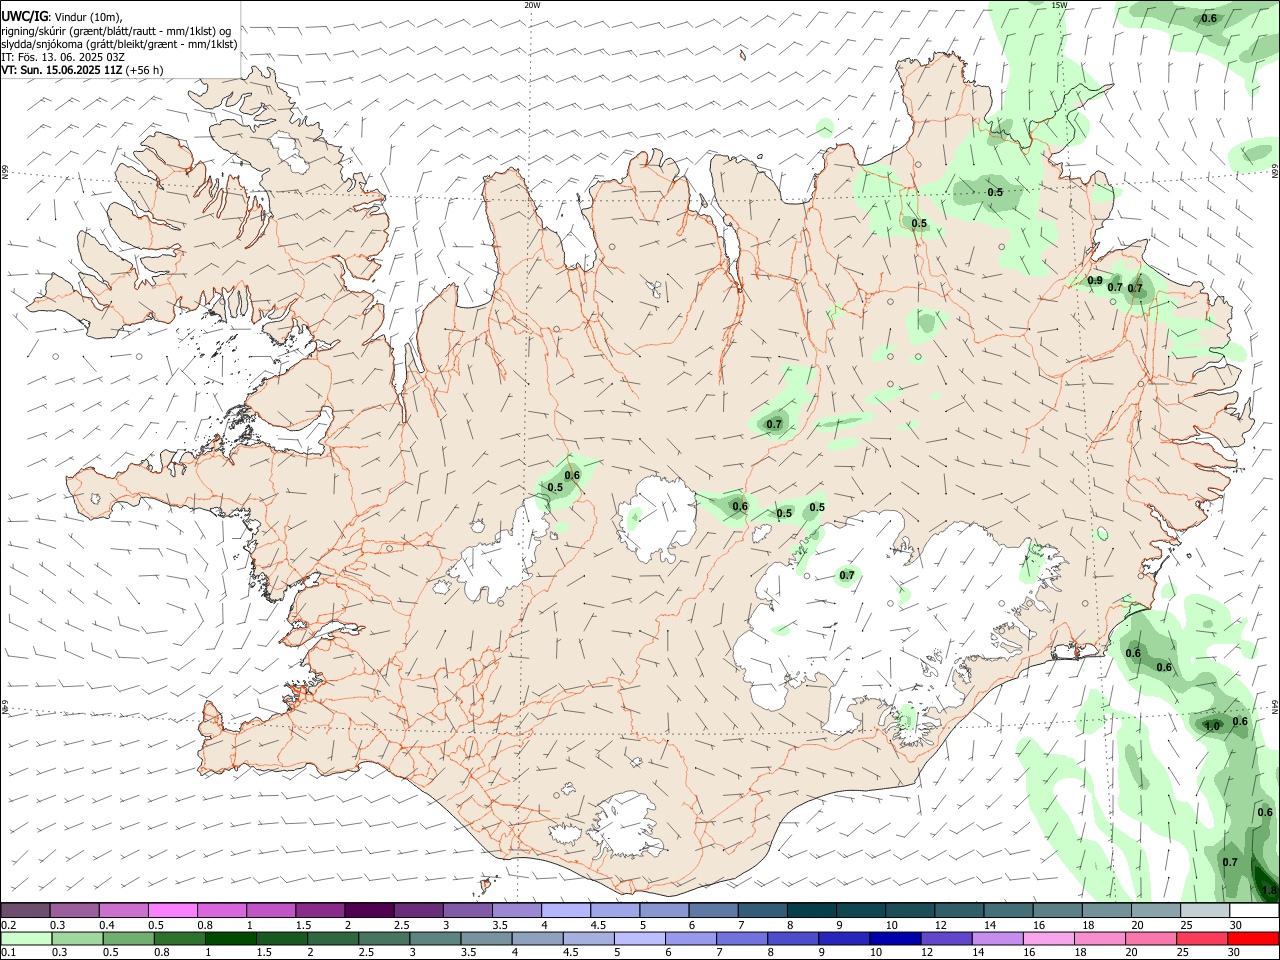Click the 0.9 precipitation value on the map
This screenshot has height=960, width=1280.
pyautogui.click(x=1095, y=281)
